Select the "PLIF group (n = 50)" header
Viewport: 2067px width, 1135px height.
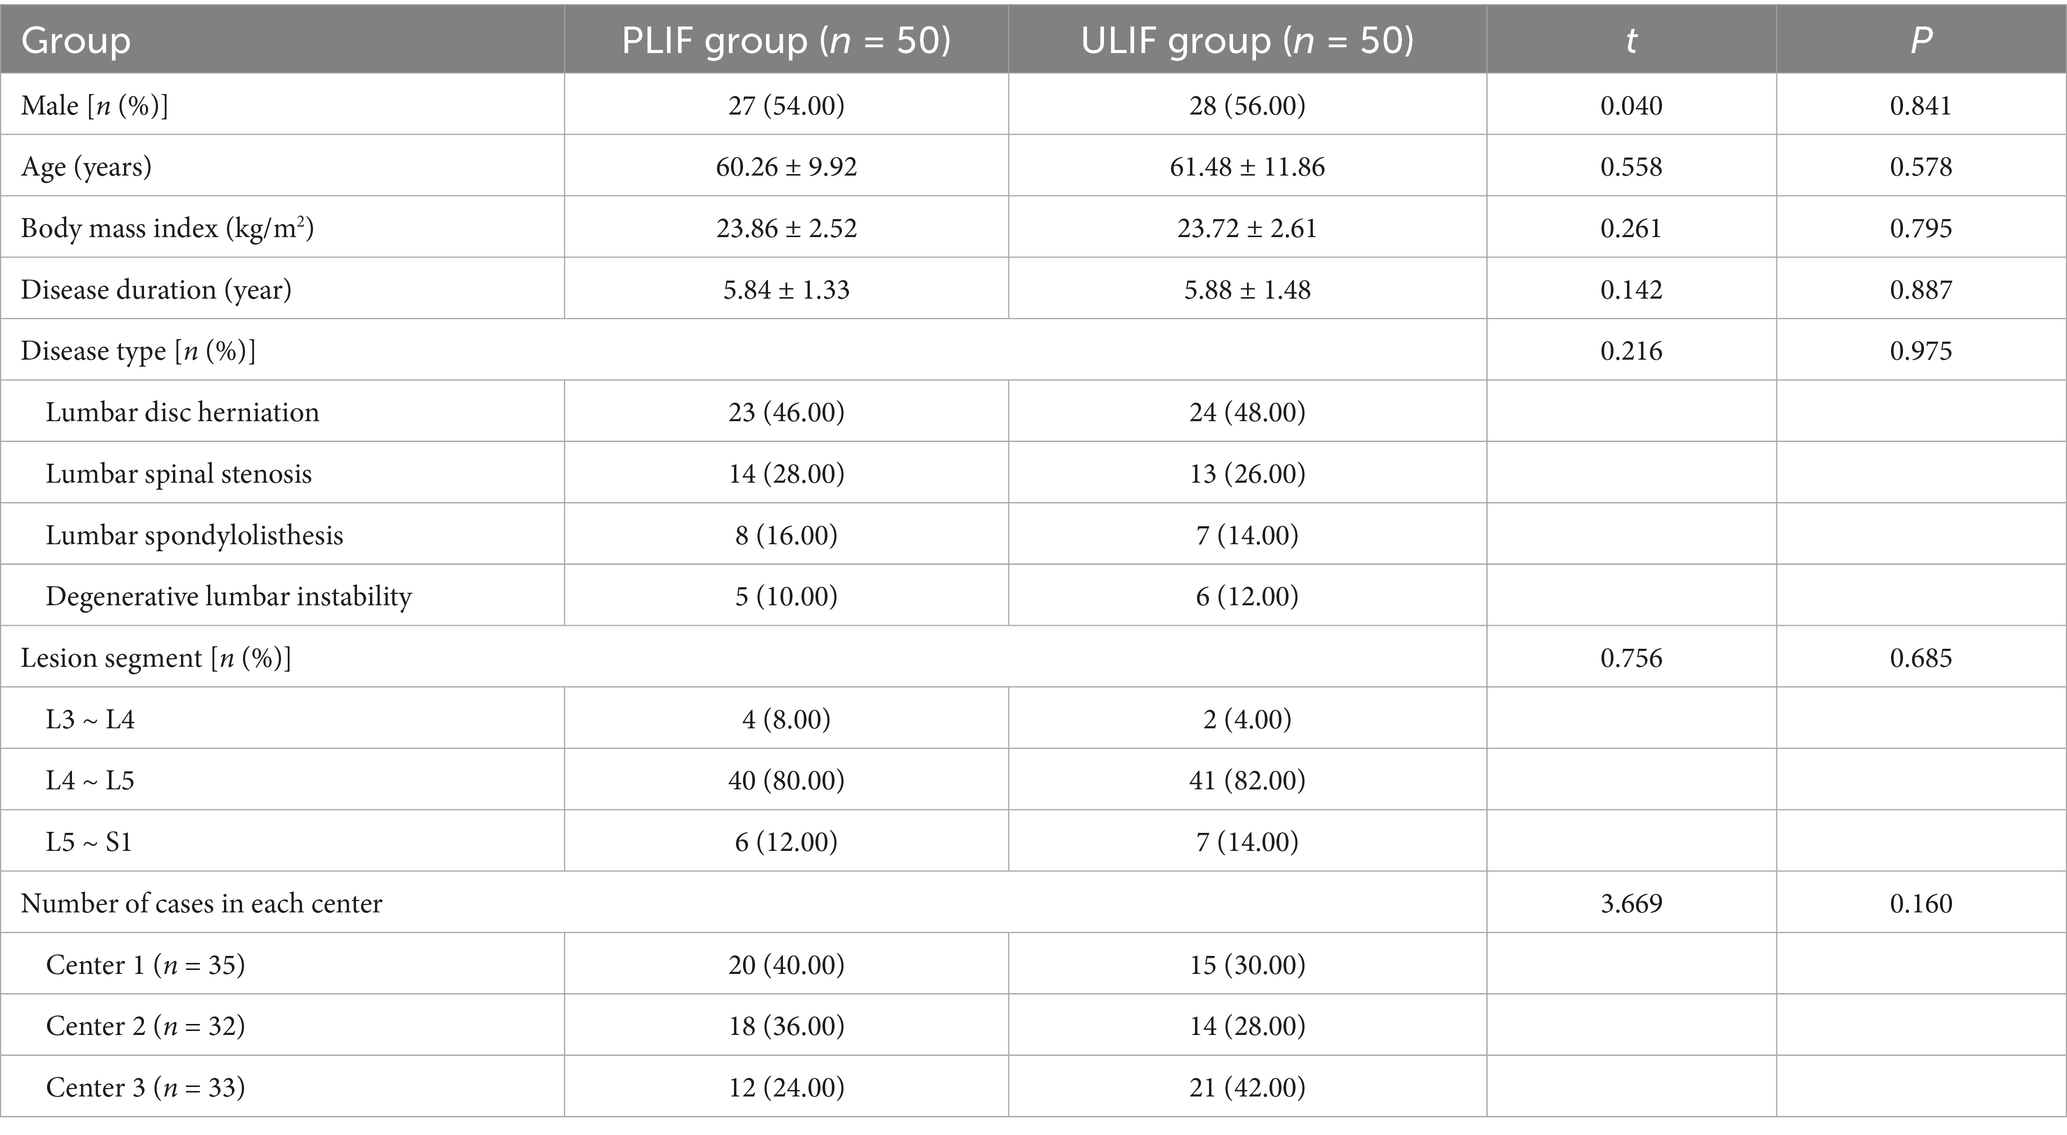click(786, 40)
